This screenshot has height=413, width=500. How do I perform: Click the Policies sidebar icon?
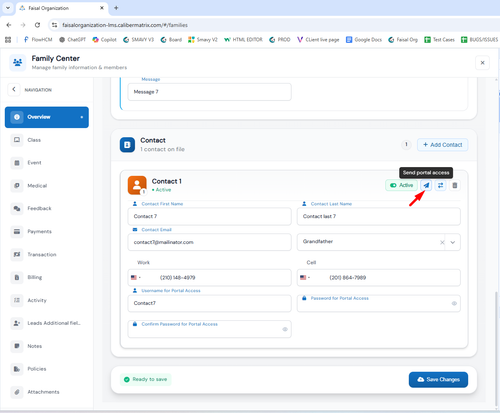(x=17, y=369)
